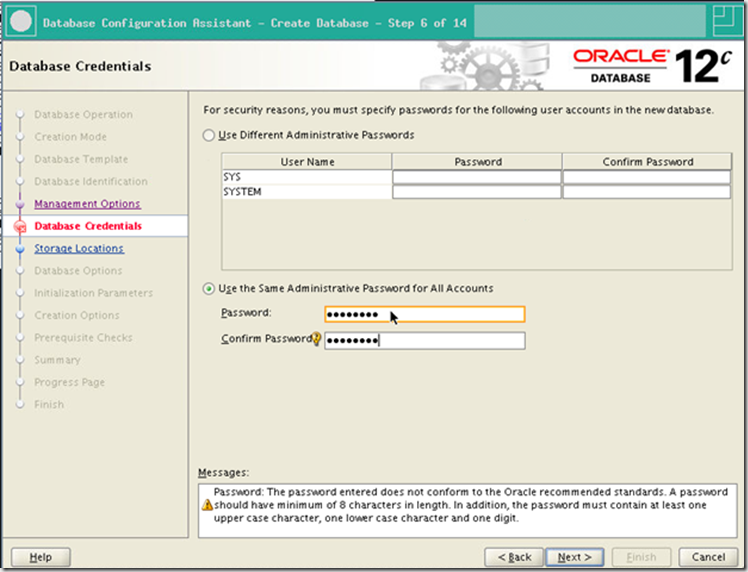Focus the Password input field
This screenshot has width=748, height=572.
tap(425, 314)
